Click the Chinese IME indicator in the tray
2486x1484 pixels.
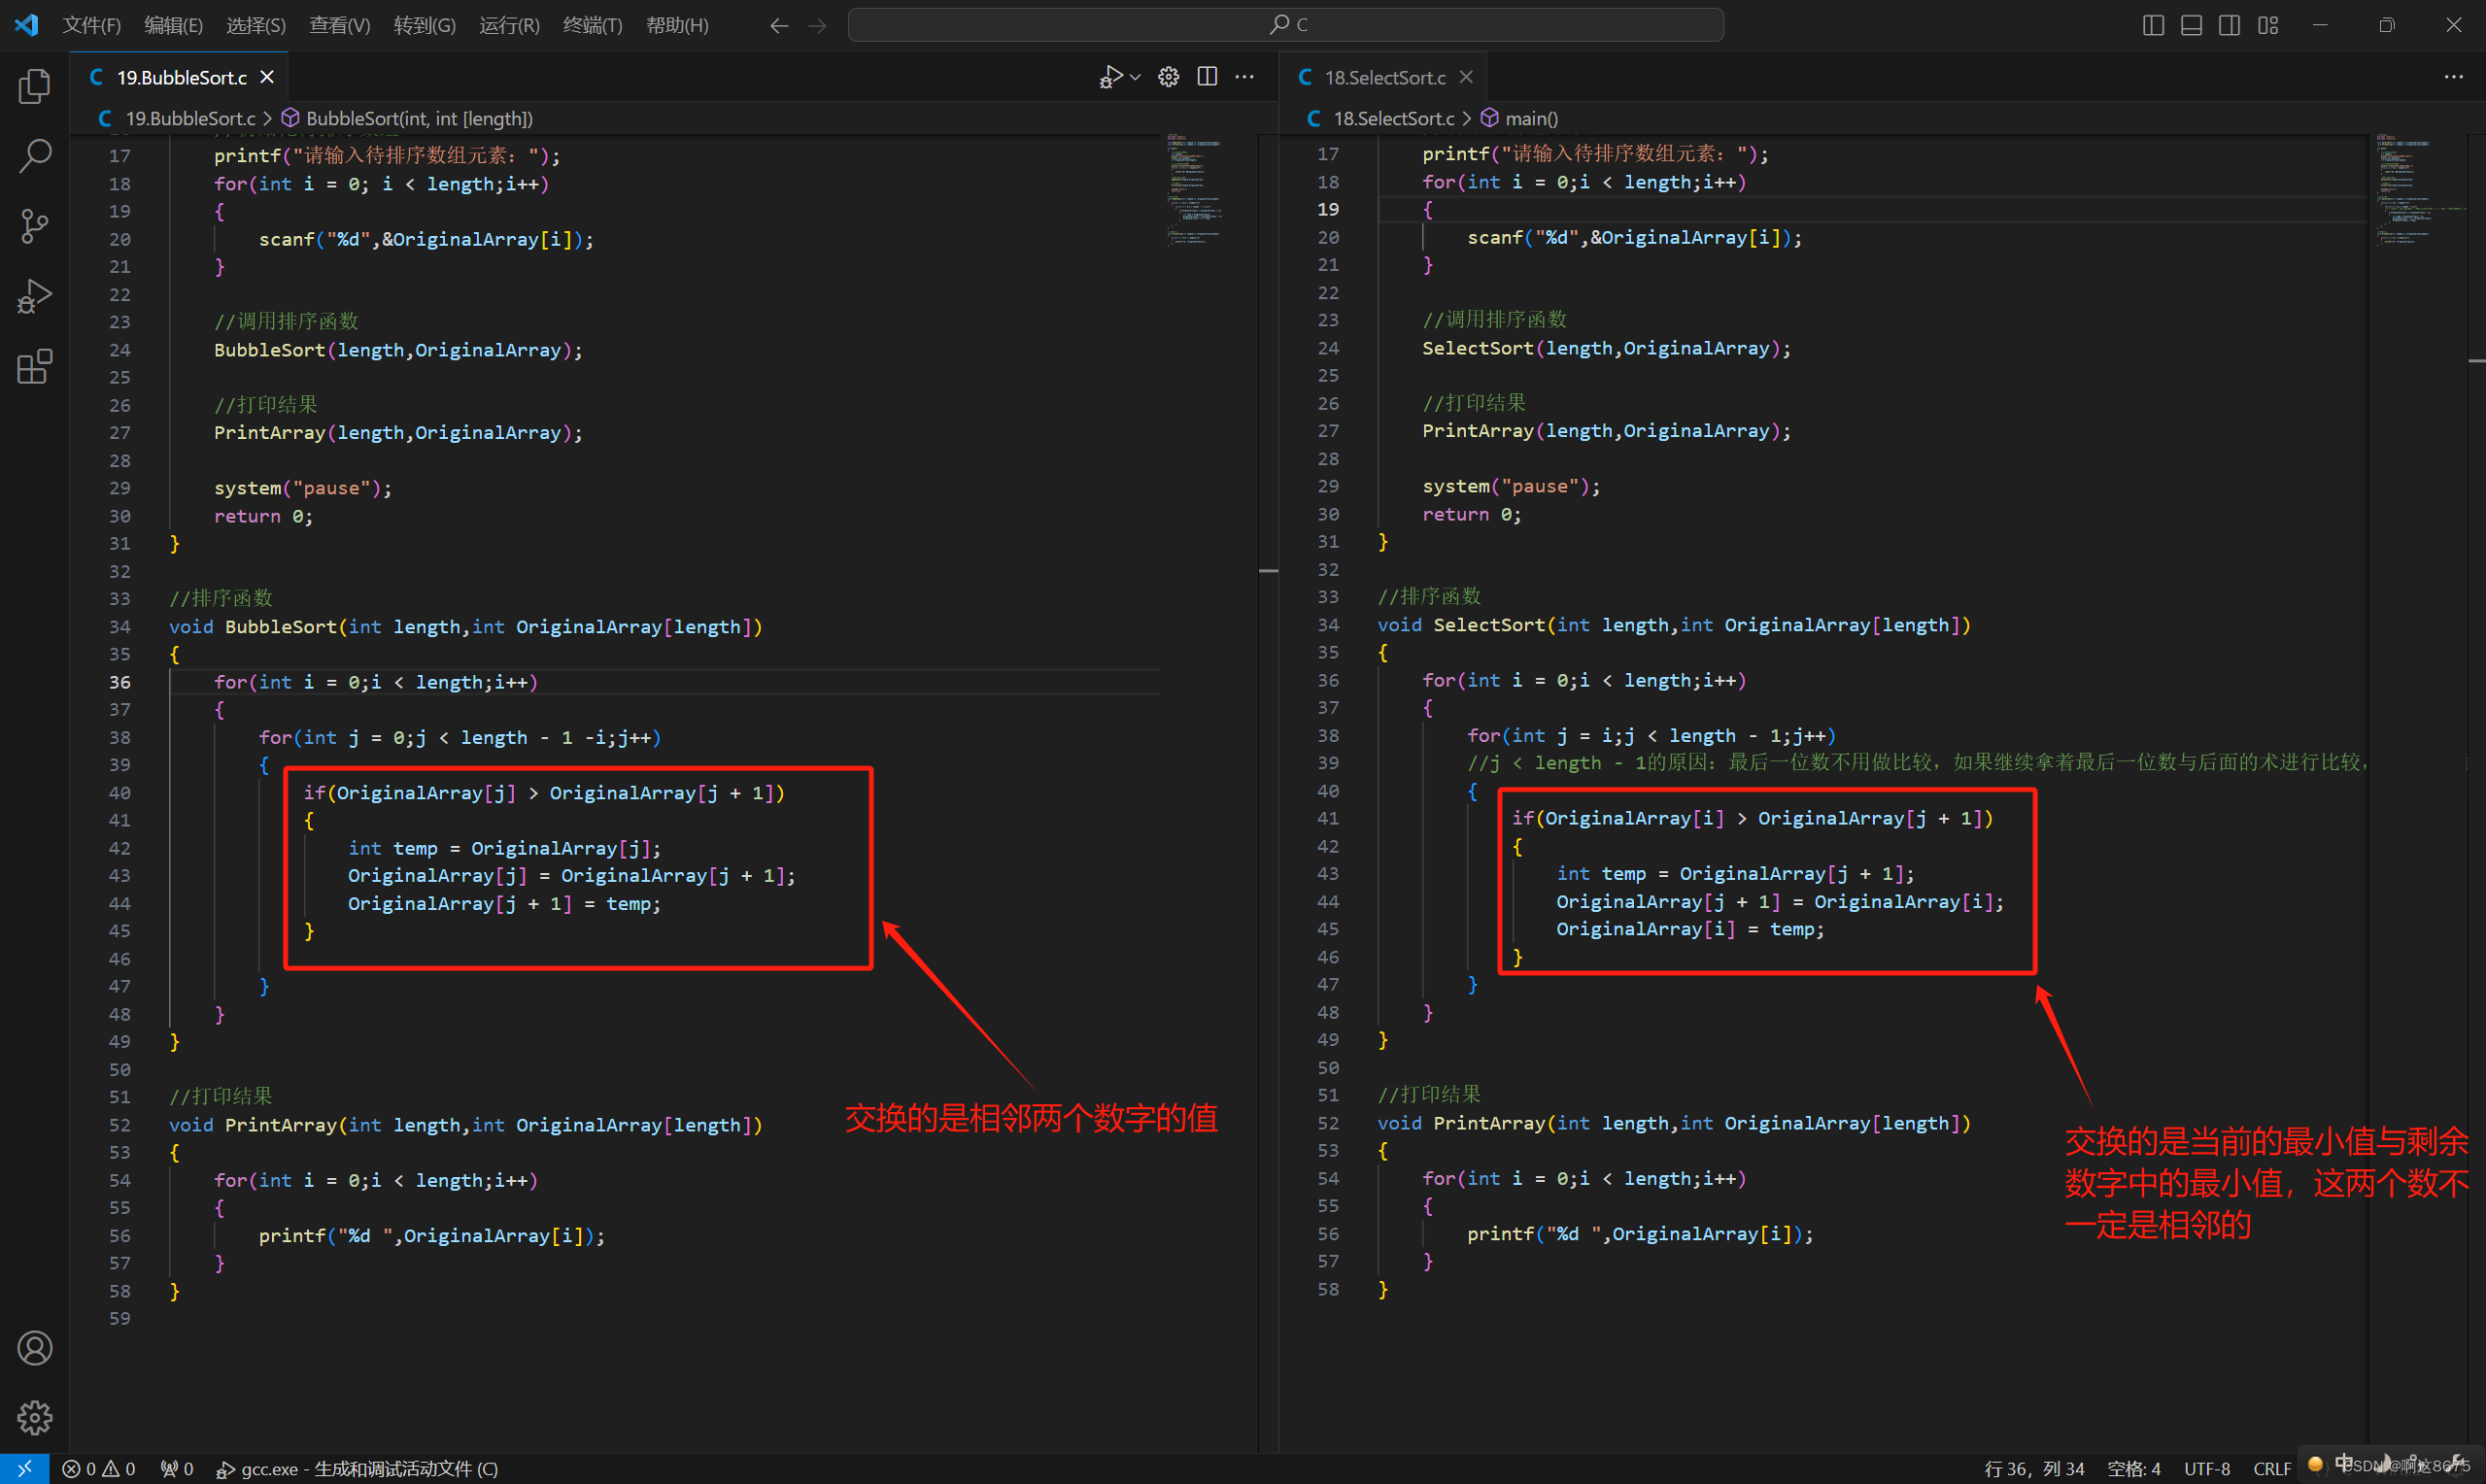[x=2343, y=1463]
